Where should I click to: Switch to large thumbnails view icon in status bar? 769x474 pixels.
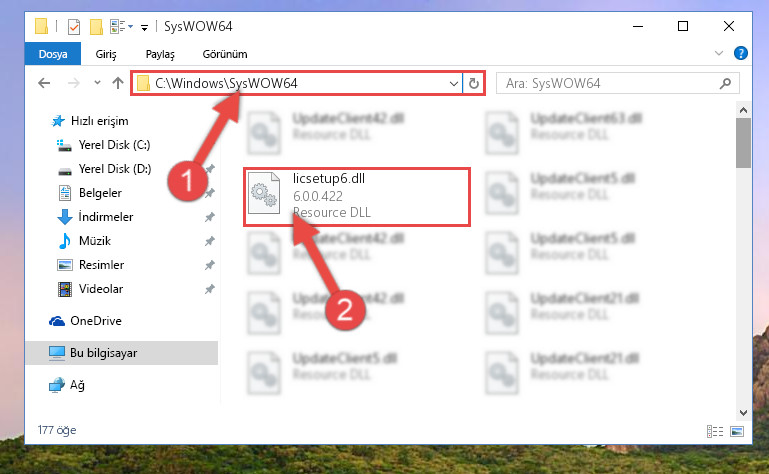(x=737, y=431)
